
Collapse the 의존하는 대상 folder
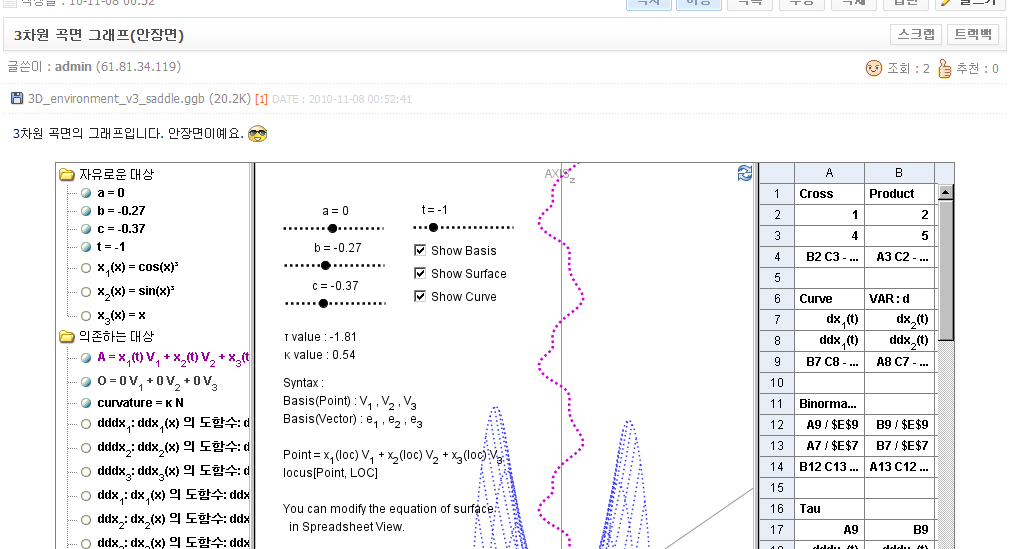click(x=67, y=337)
